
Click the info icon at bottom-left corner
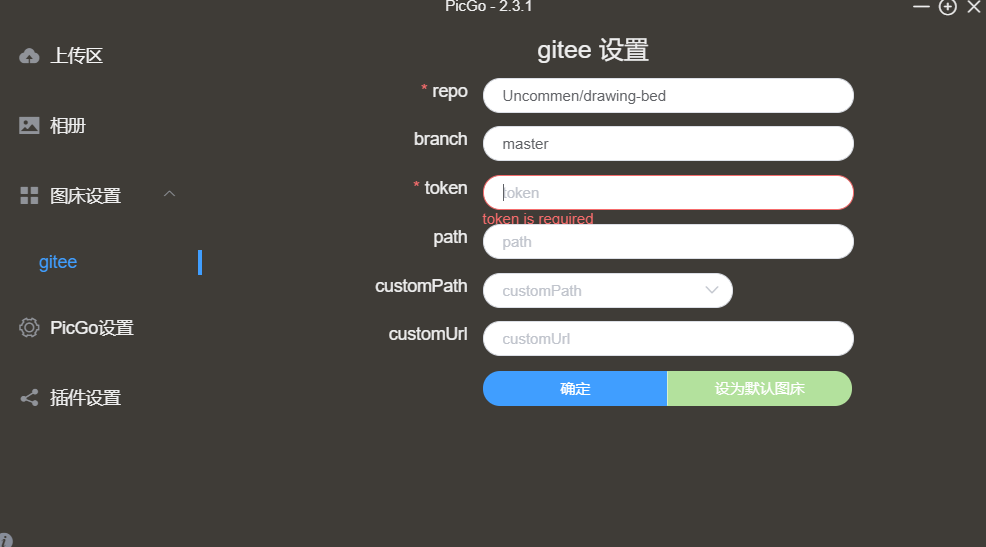coord(5,540)
